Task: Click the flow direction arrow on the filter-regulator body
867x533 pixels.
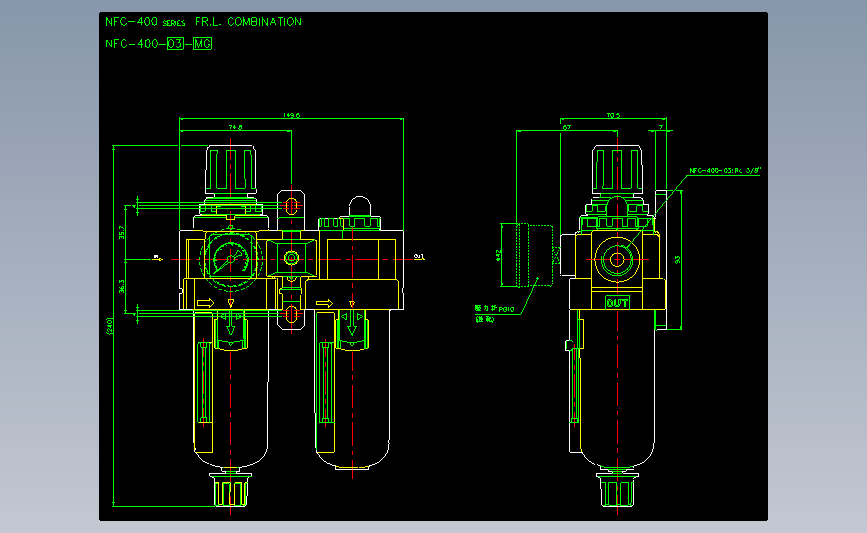Action: click(205, 303)
